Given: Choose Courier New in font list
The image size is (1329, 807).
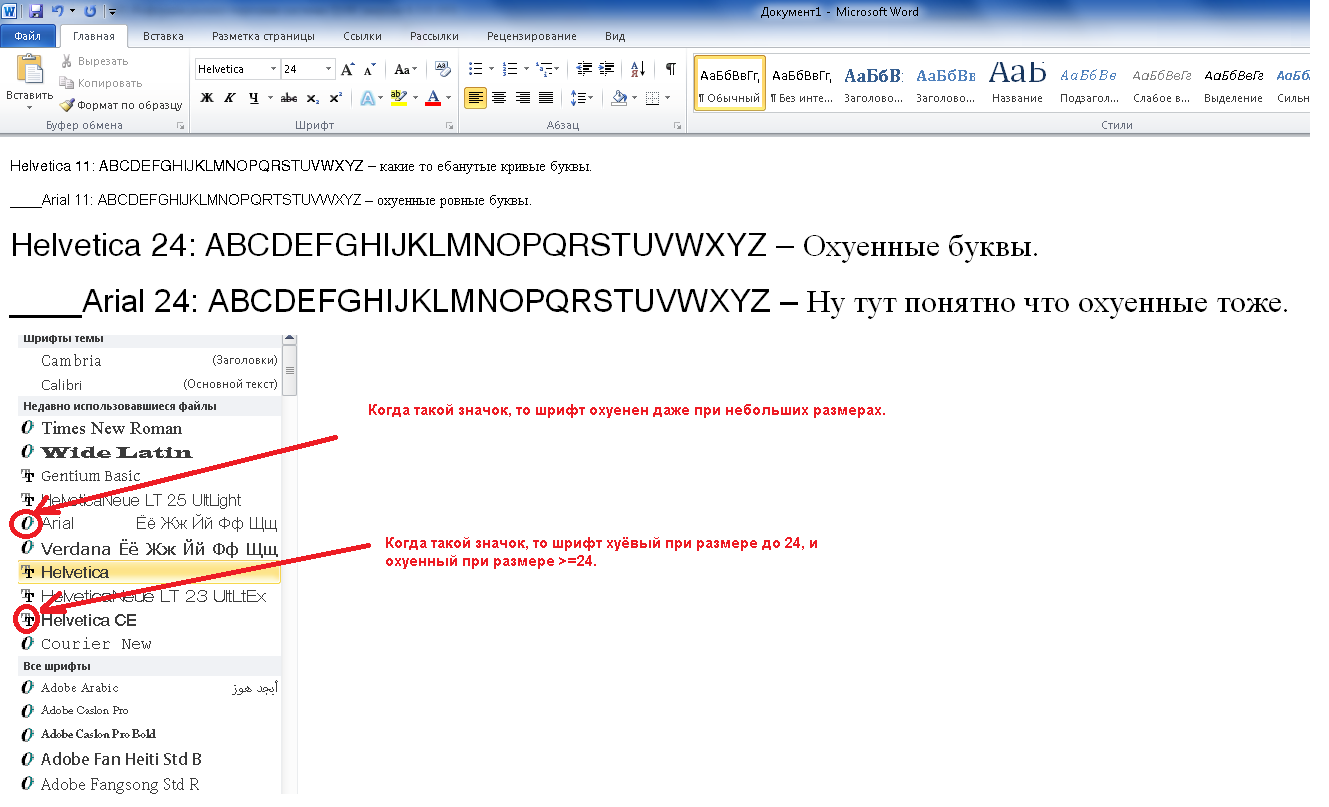Looking at the screenshot, I should point(150,644).
